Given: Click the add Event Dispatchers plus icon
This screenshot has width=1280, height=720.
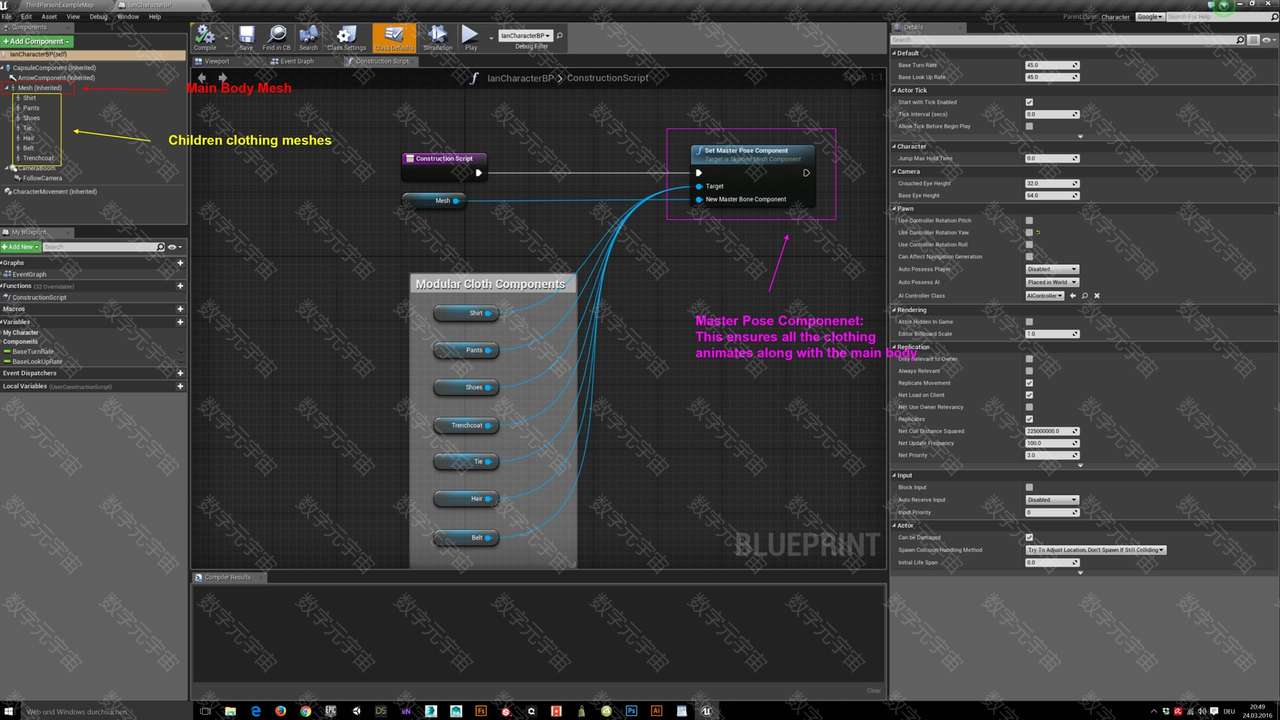Looking at the screenshot, I should click(180, 373).
